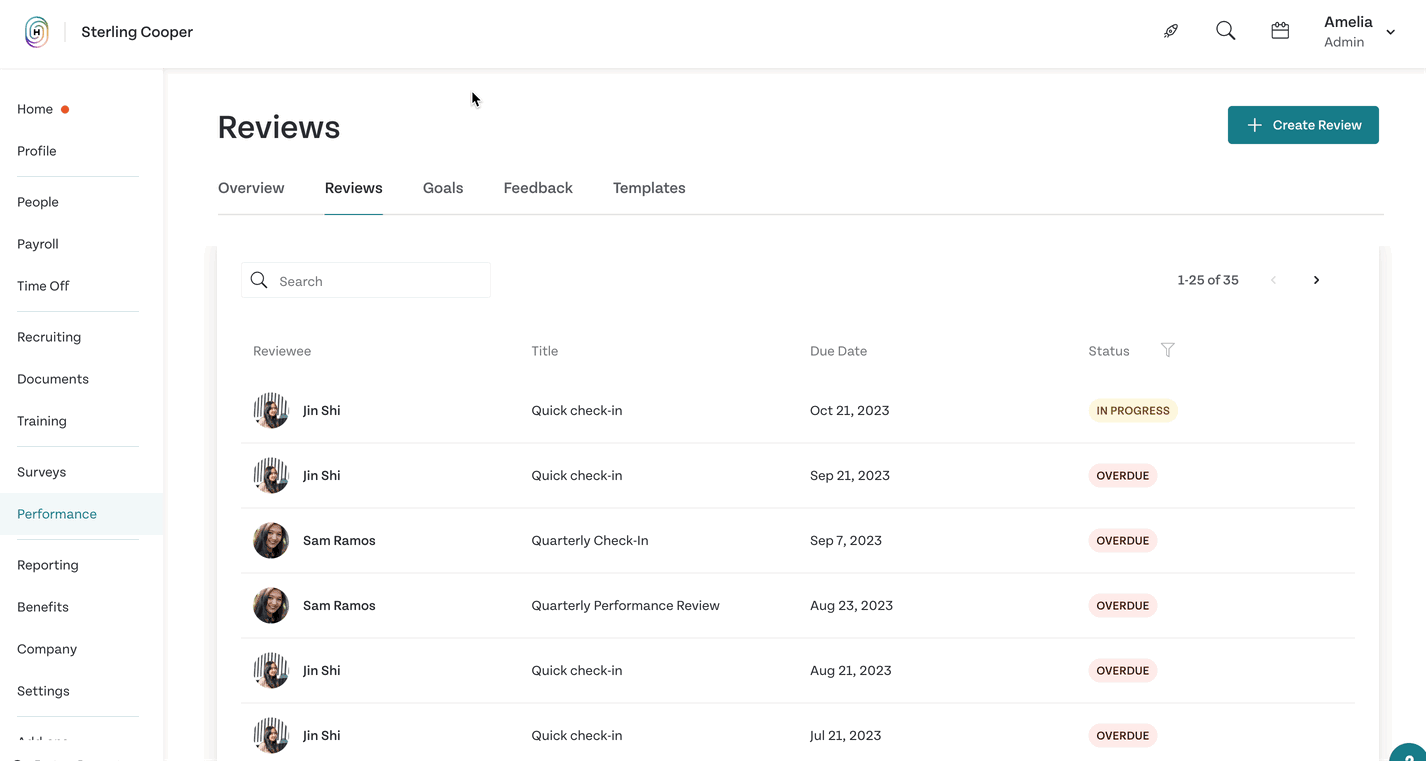Go to Time Off in sidebar
This screenshot has width=1426, height=761.
click(43, 286)
